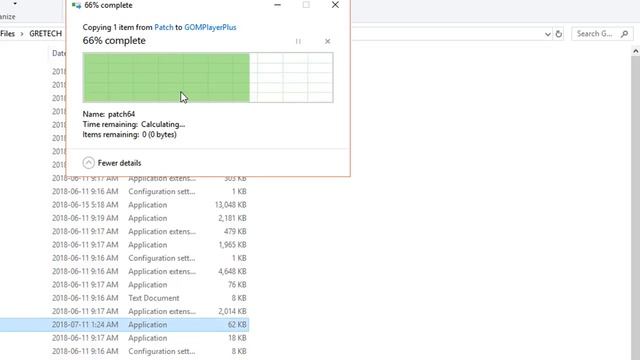Minimize the copy progress dialog
Viewport: 640px width, 360px height.
[278, 5]
